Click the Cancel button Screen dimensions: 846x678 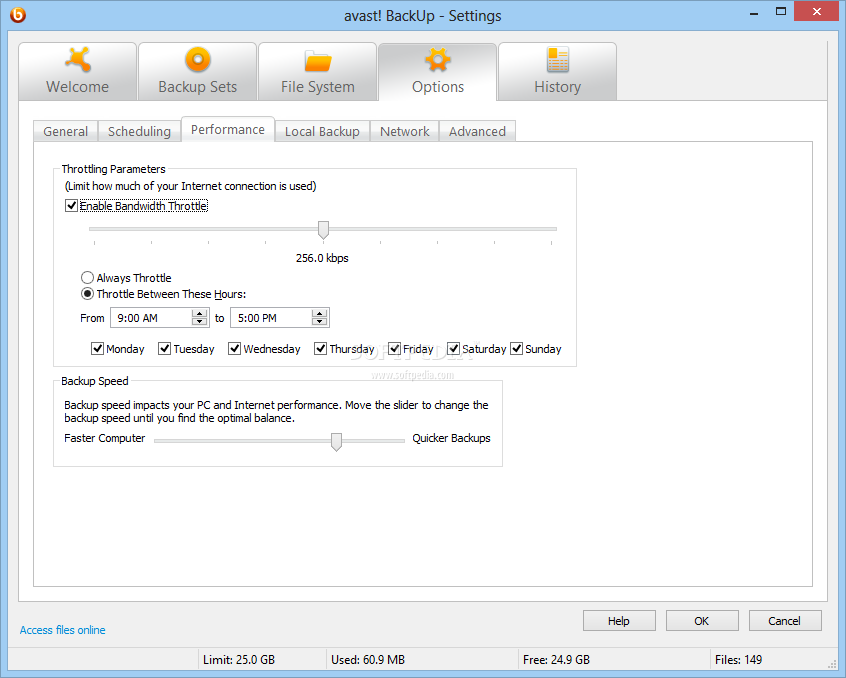(785, 621)
